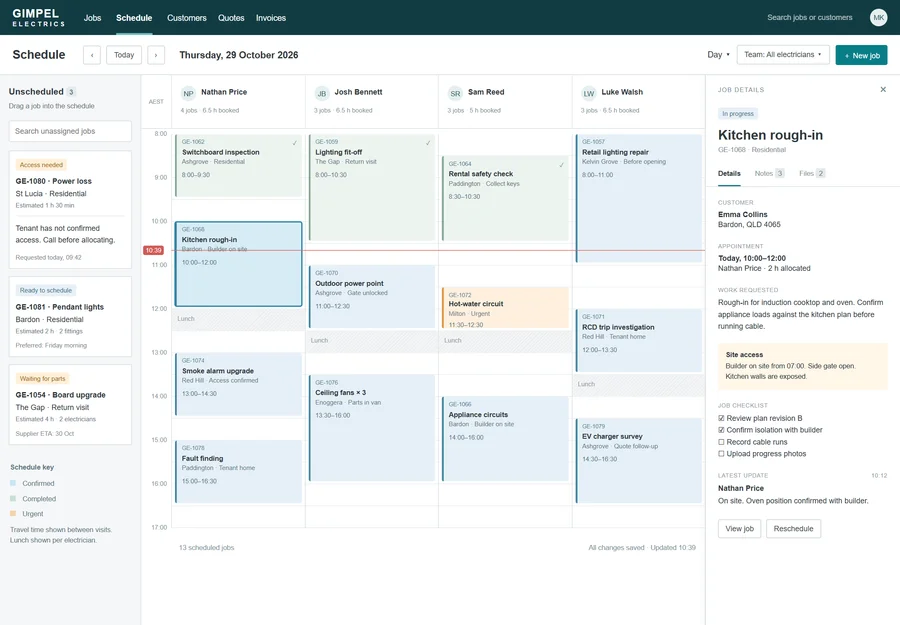
Task: Click the In progress status badge
Action: pos(738,114)
